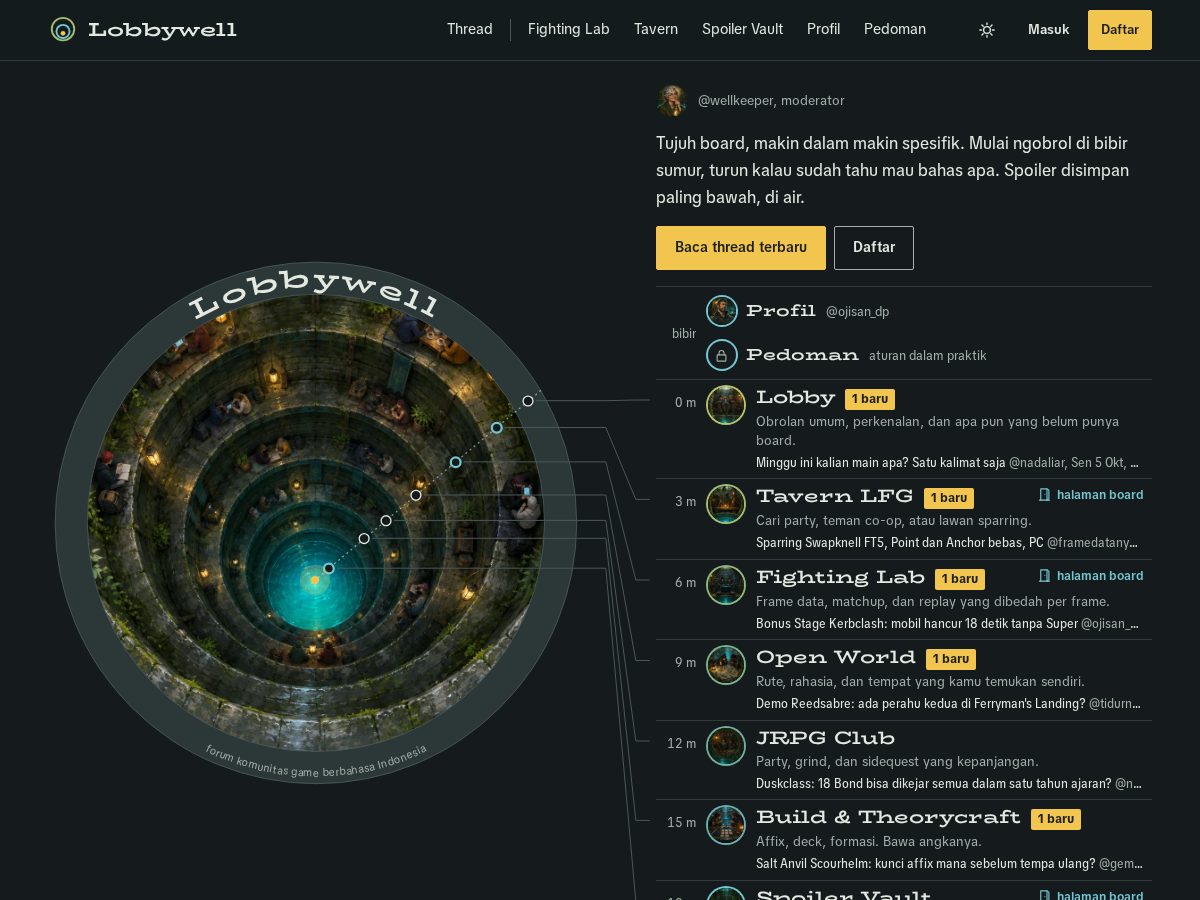The height and width of the screenshot is (900, 1200).
Task: Open the Lobby board title
Action: [795, 398]
